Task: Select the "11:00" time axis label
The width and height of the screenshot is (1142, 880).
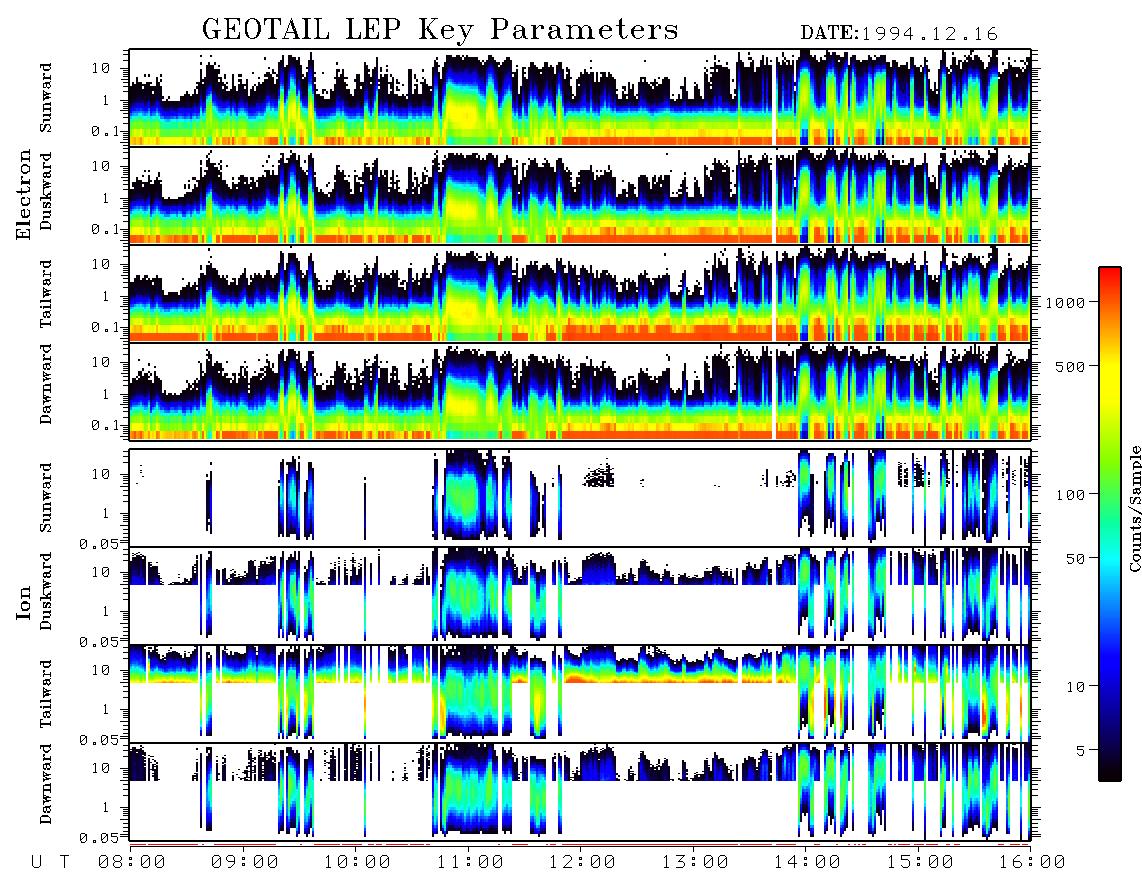Action: point(470,863)
